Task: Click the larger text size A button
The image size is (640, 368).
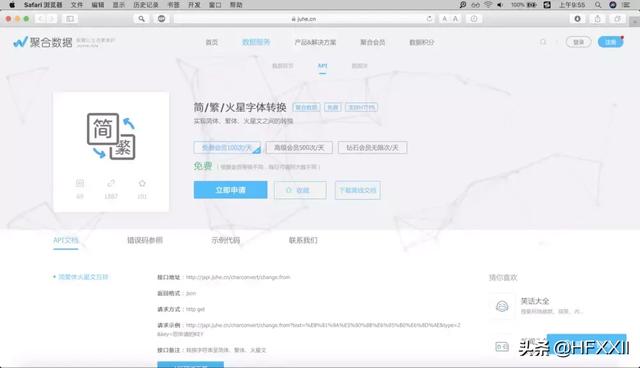Action: pyautogui.click(x=456, y=19)
